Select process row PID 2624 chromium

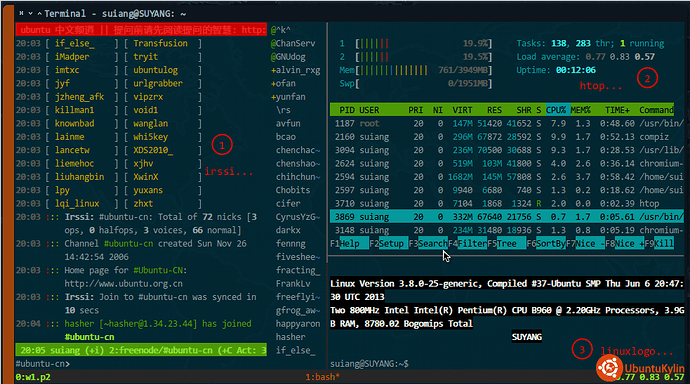click(506, 164)
